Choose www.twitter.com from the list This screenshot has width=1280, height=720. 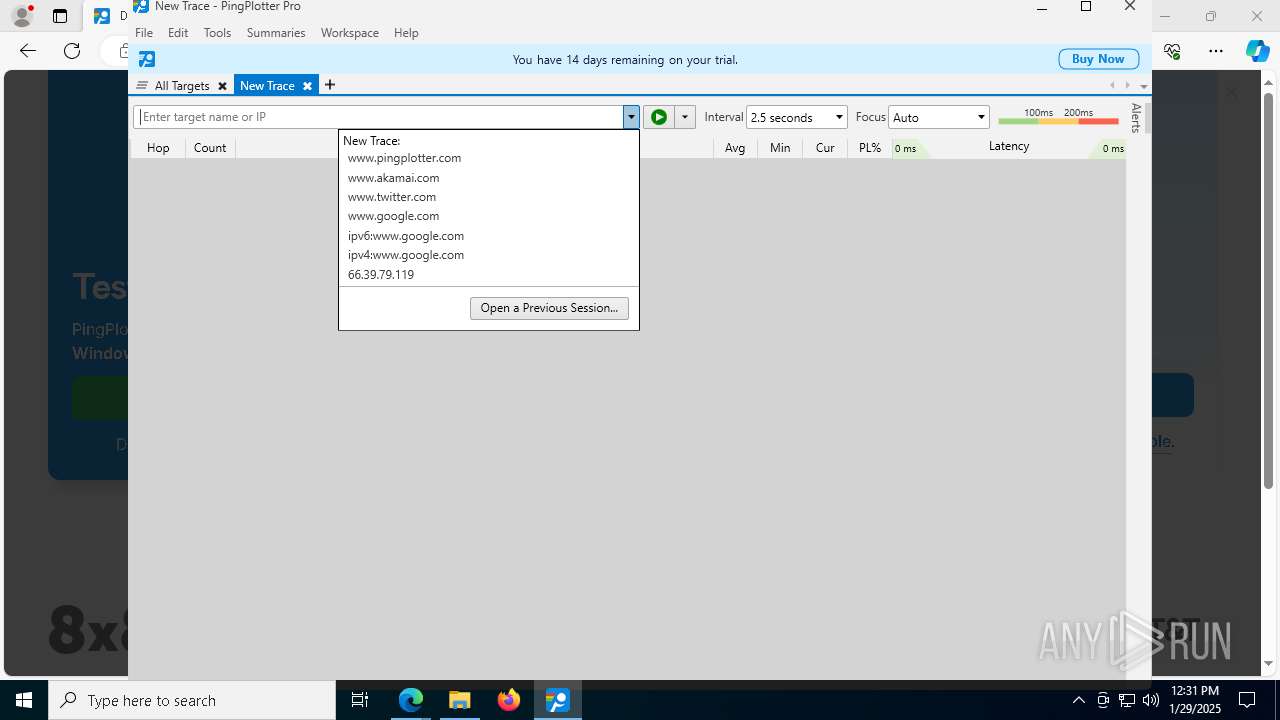pyautogui.click(x=392, y=197)
